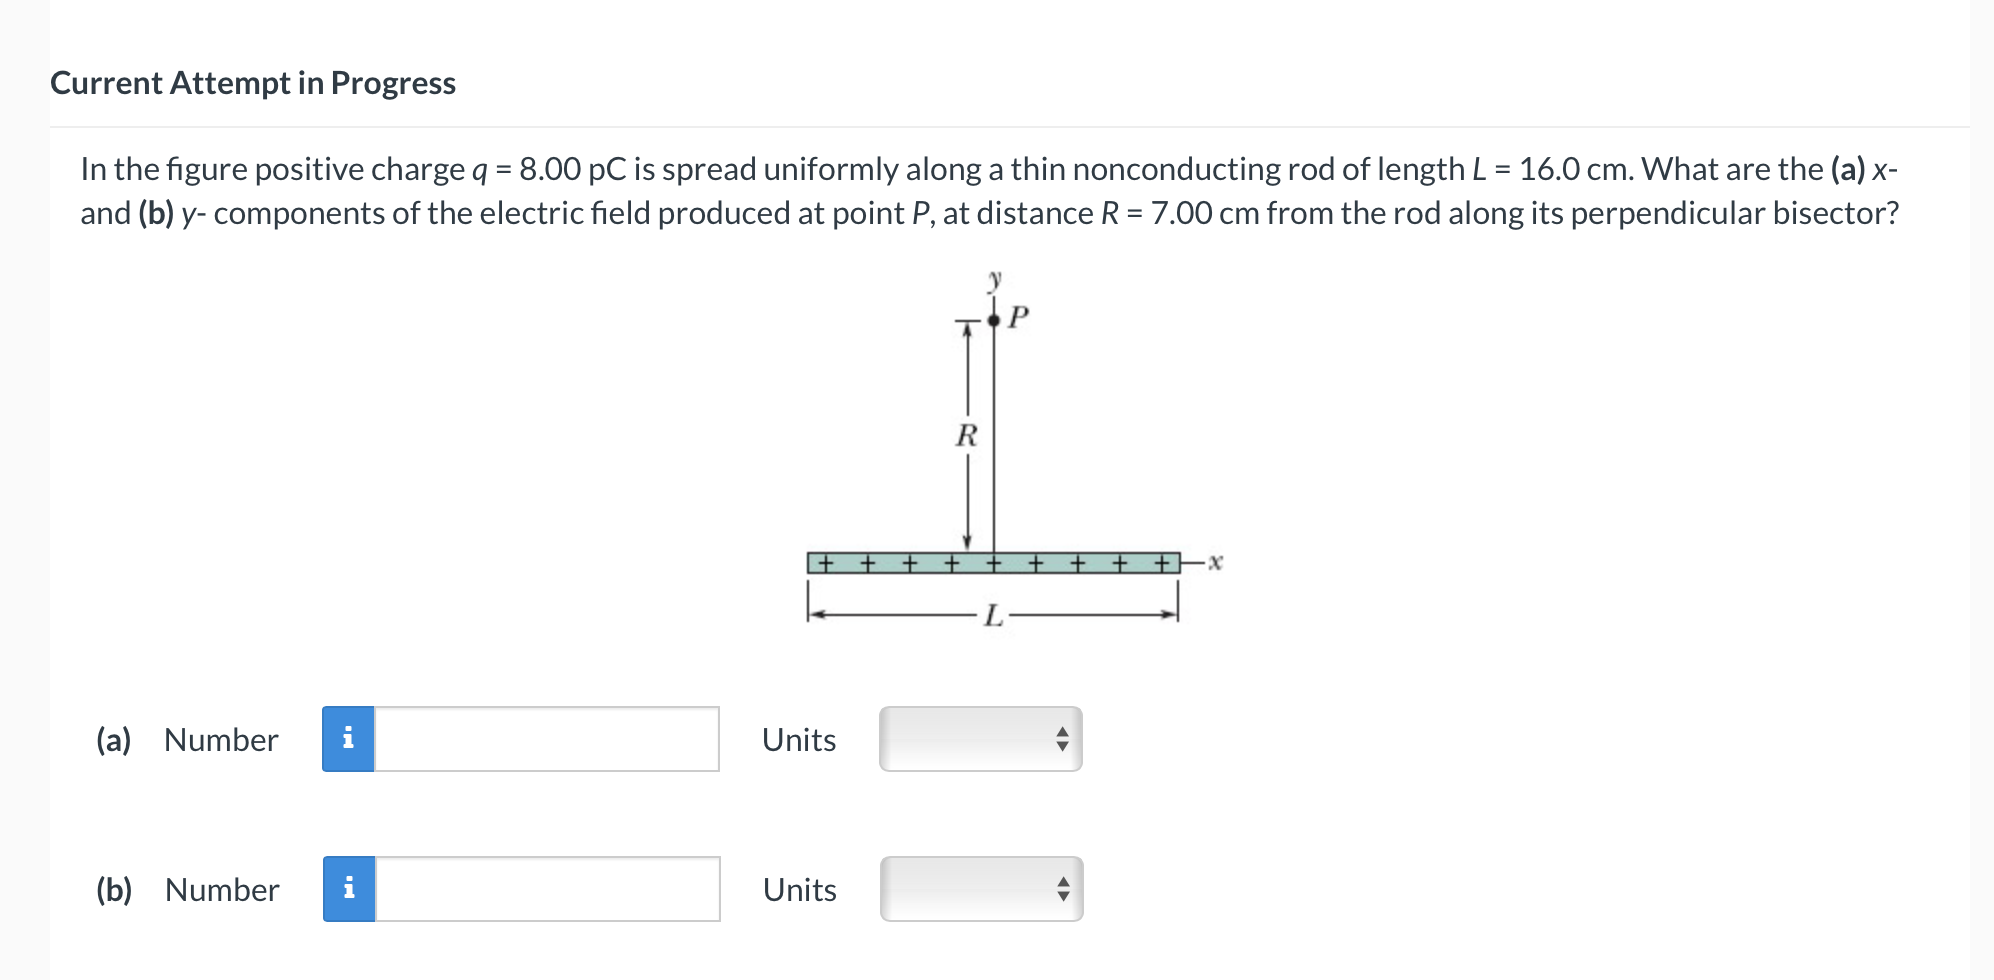This screenshot has width=1994, height=980.
Task: Click the info icon next to (a) Number
Action: click(348, 739)
